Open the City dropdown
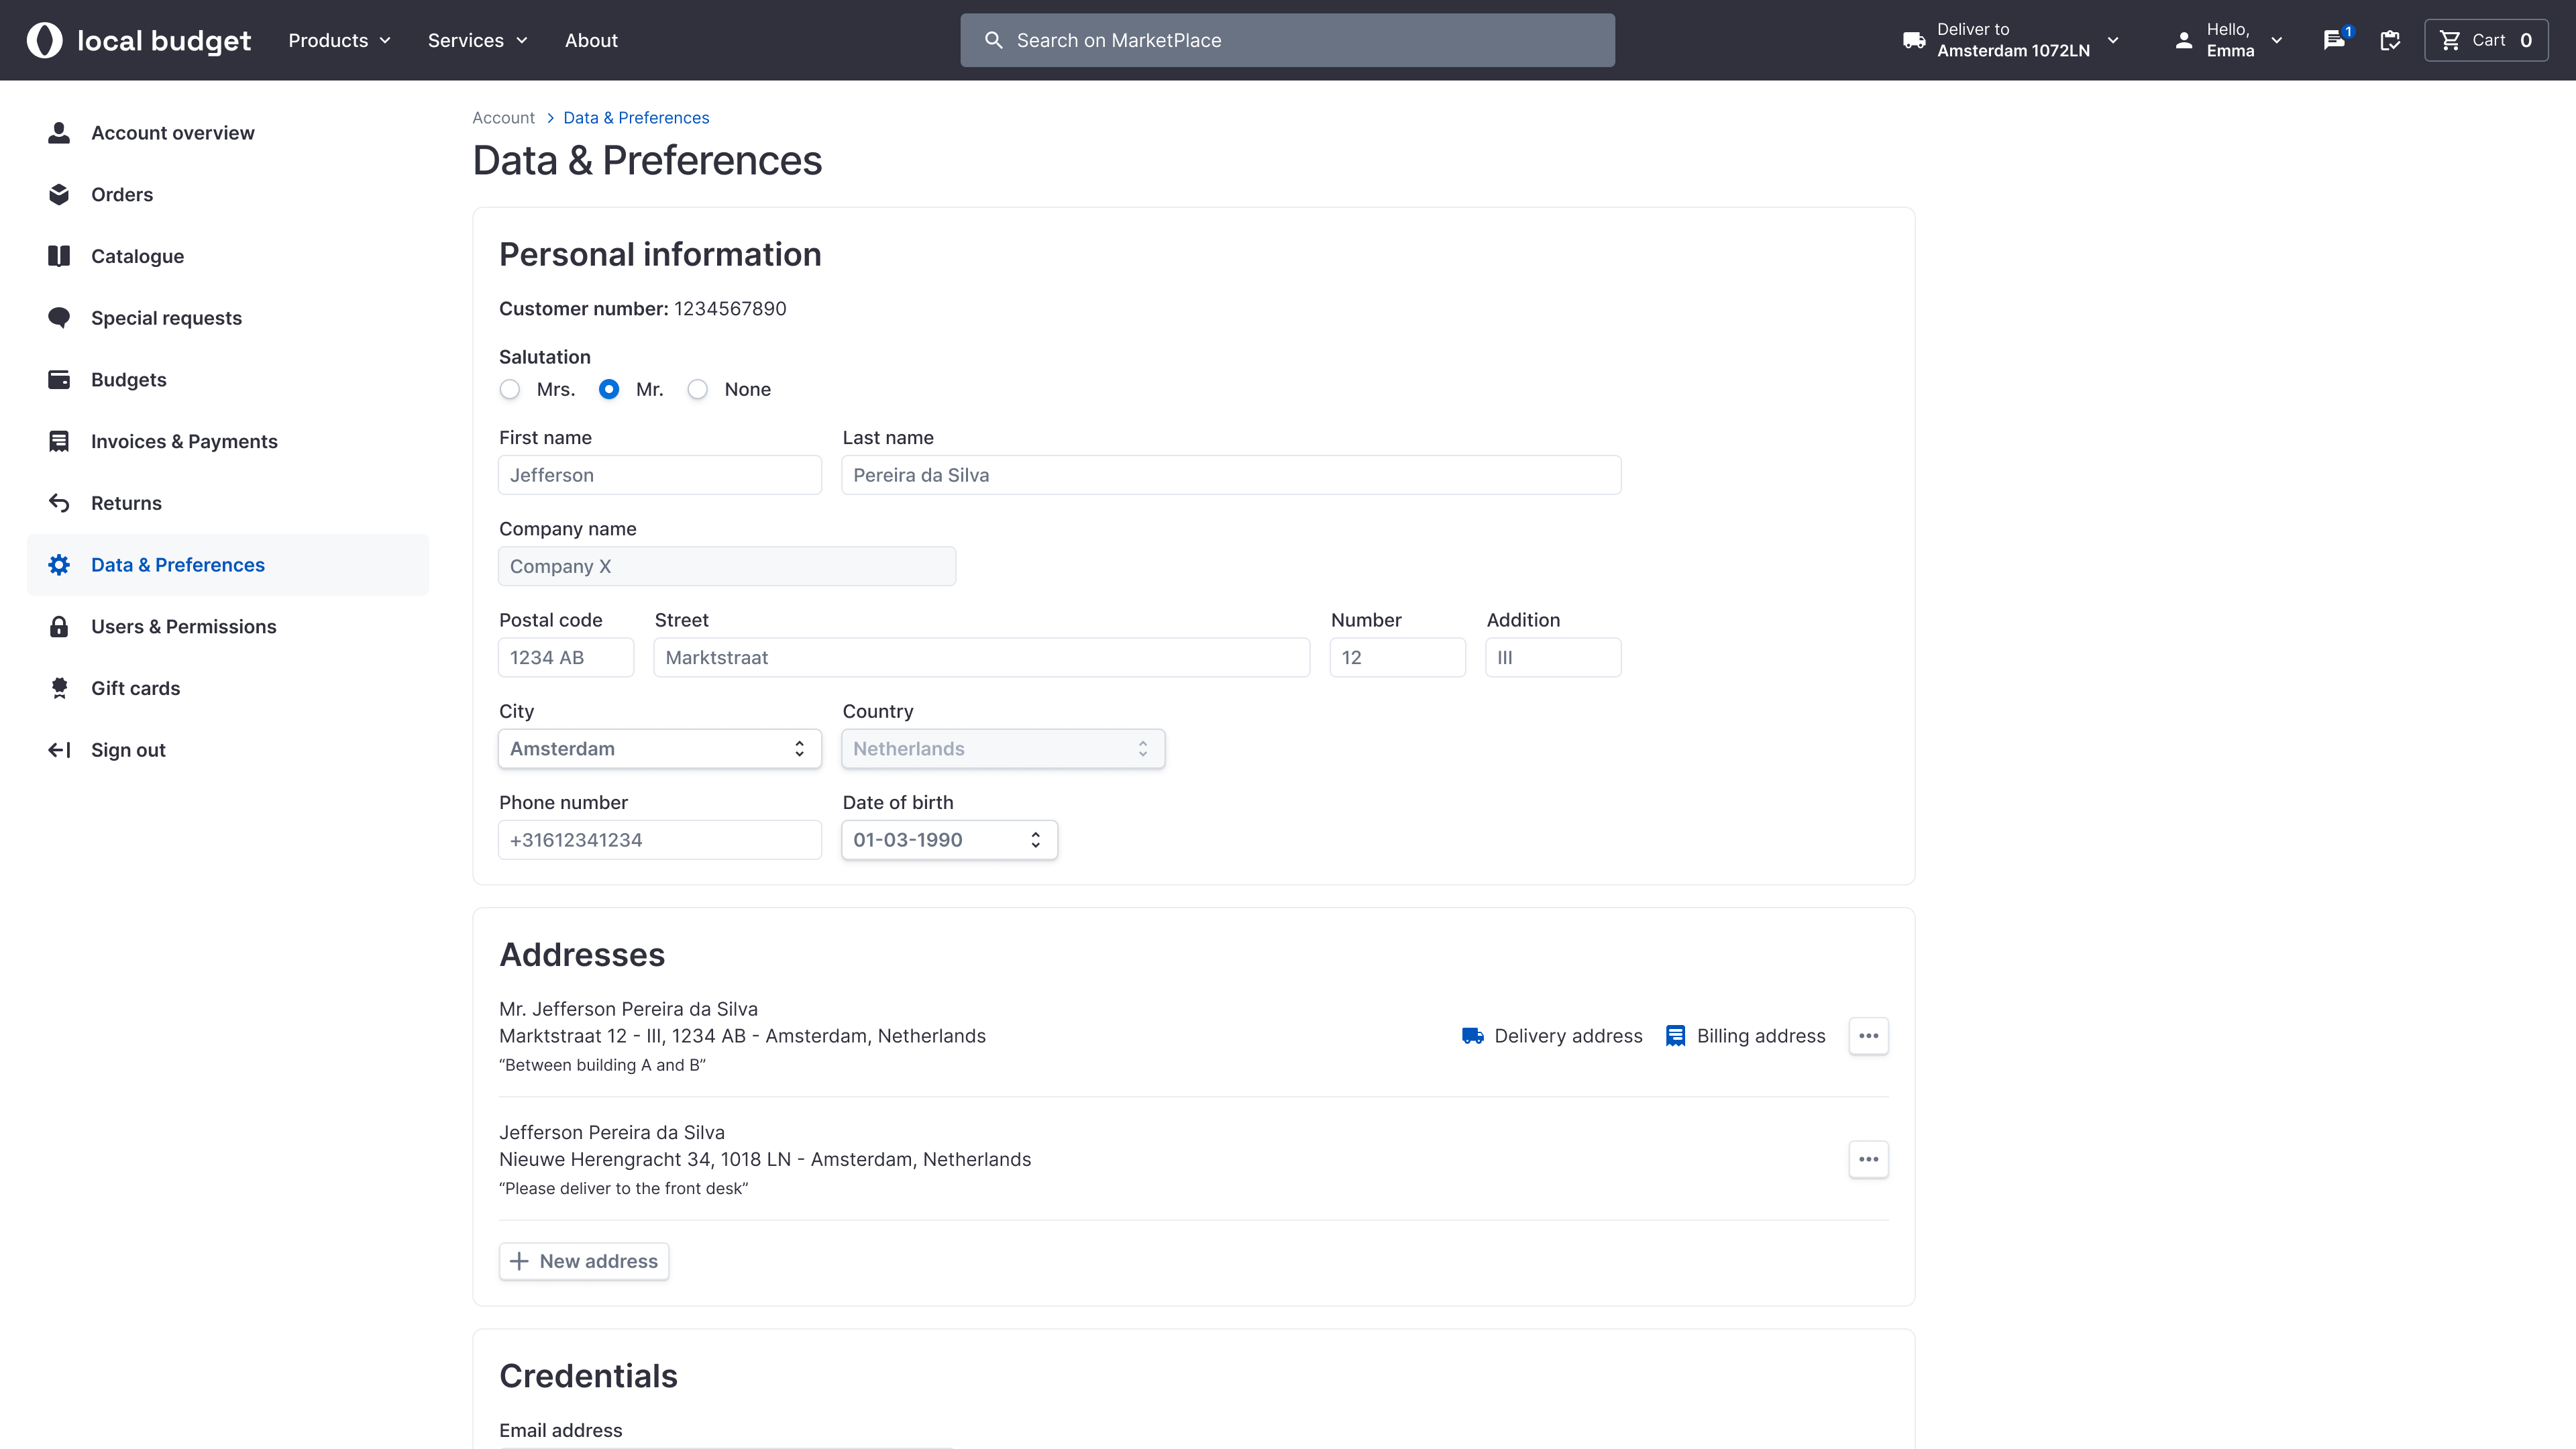This screenshot has height=1449, width=2576. [x=659, y=749]
